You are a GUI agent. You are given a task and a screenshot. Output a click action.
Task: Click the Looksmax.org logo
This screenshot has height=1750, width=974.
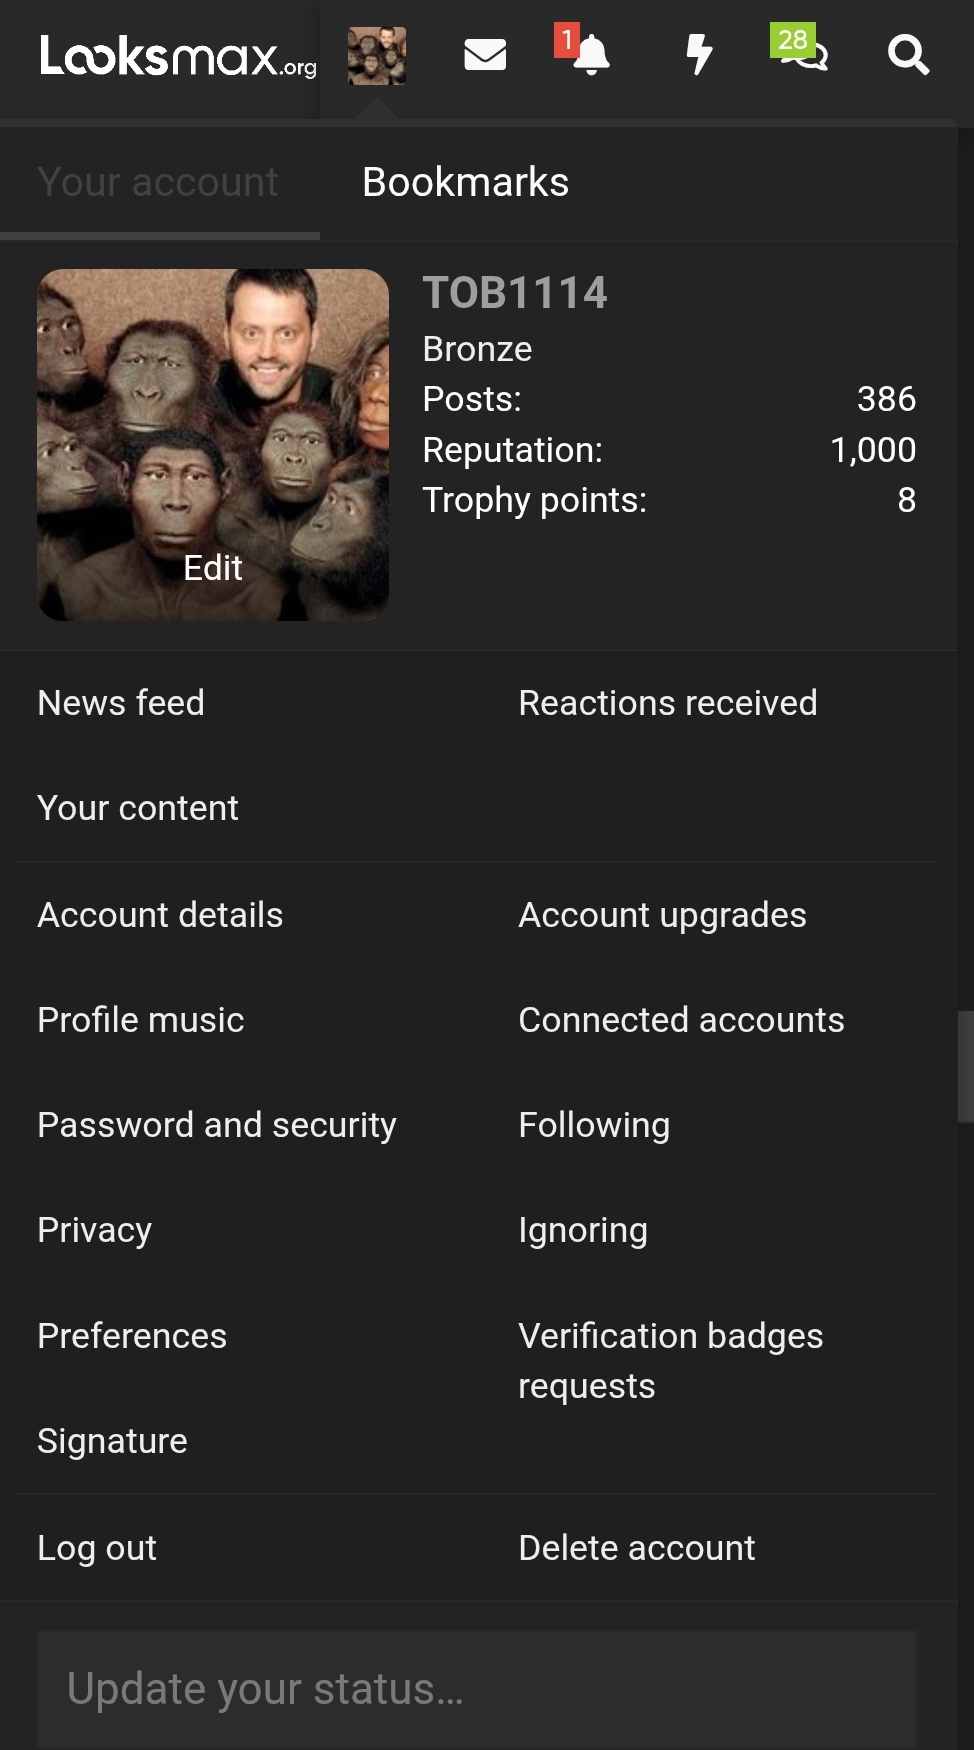(x=178, y=56)
